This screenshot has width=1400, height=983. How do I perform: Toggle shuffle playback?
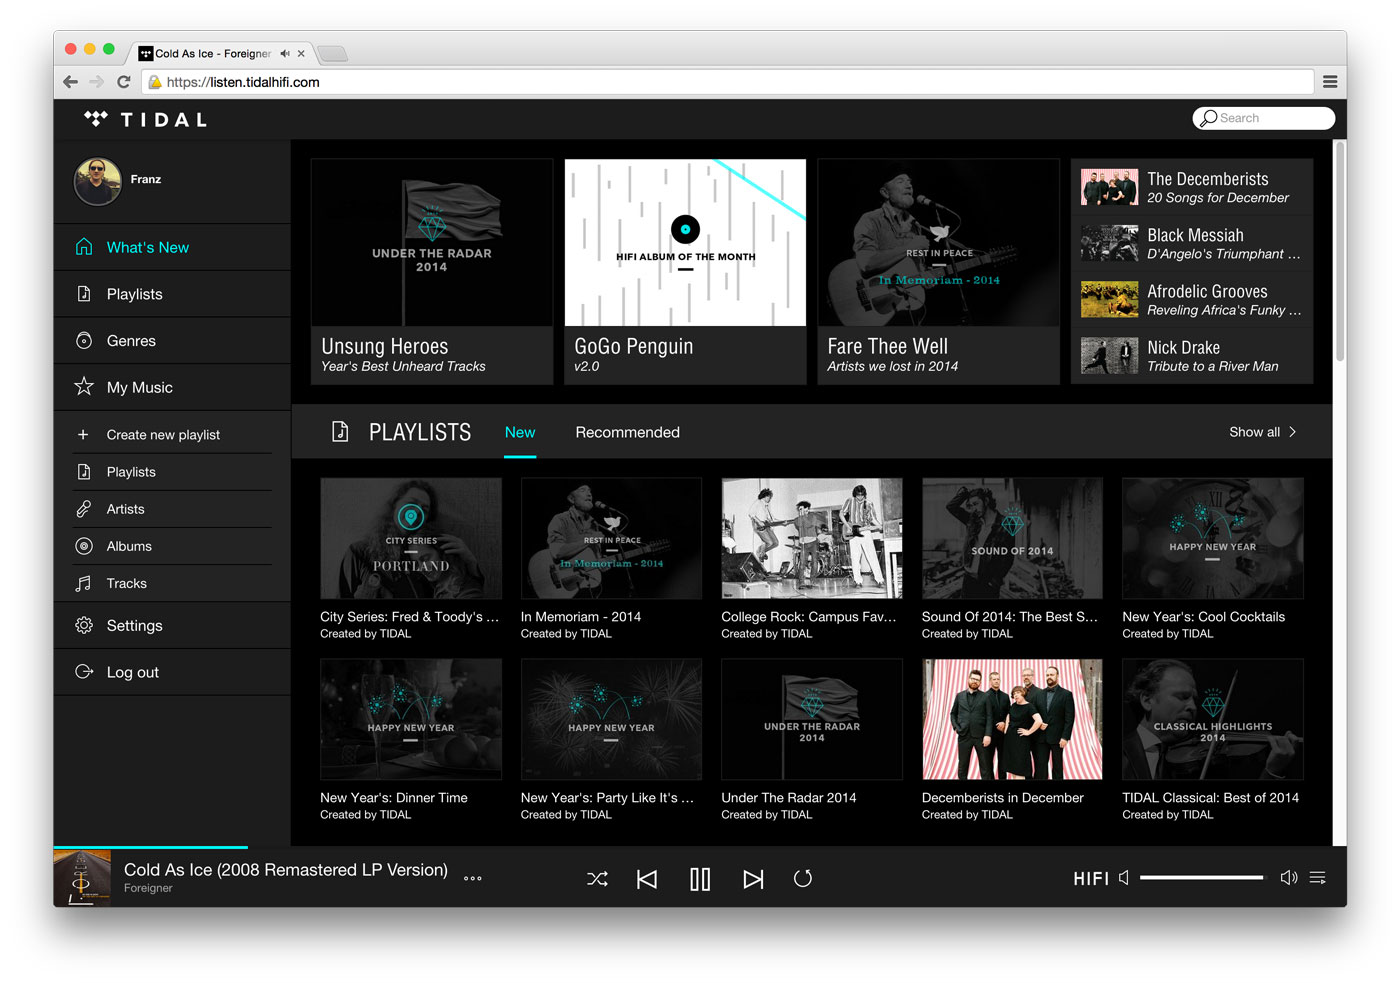(597, 879)
